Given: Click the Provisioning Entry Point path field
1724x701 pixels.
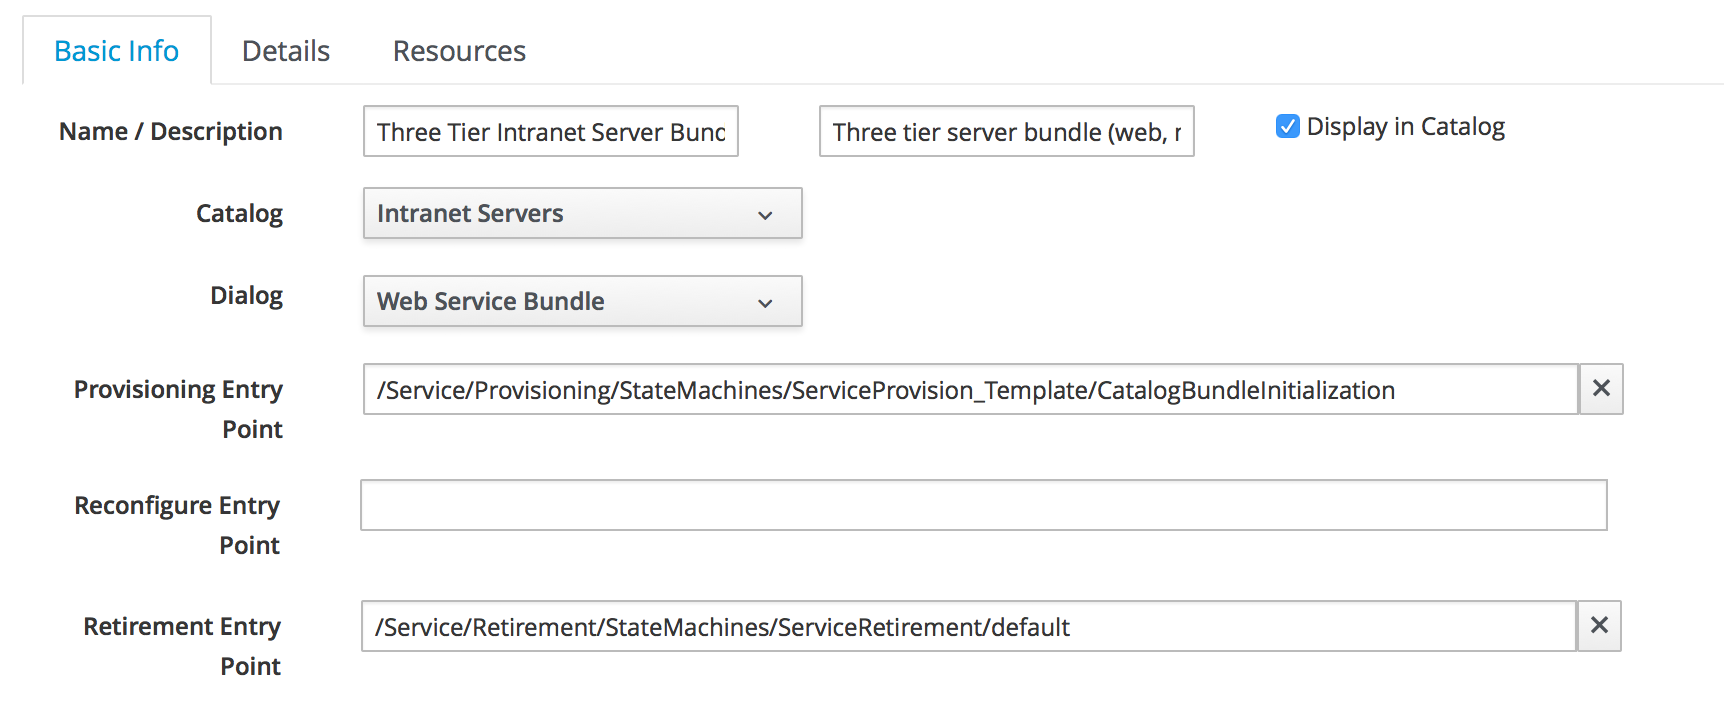Looking at the screenshot, I should [x=970, y=390].
